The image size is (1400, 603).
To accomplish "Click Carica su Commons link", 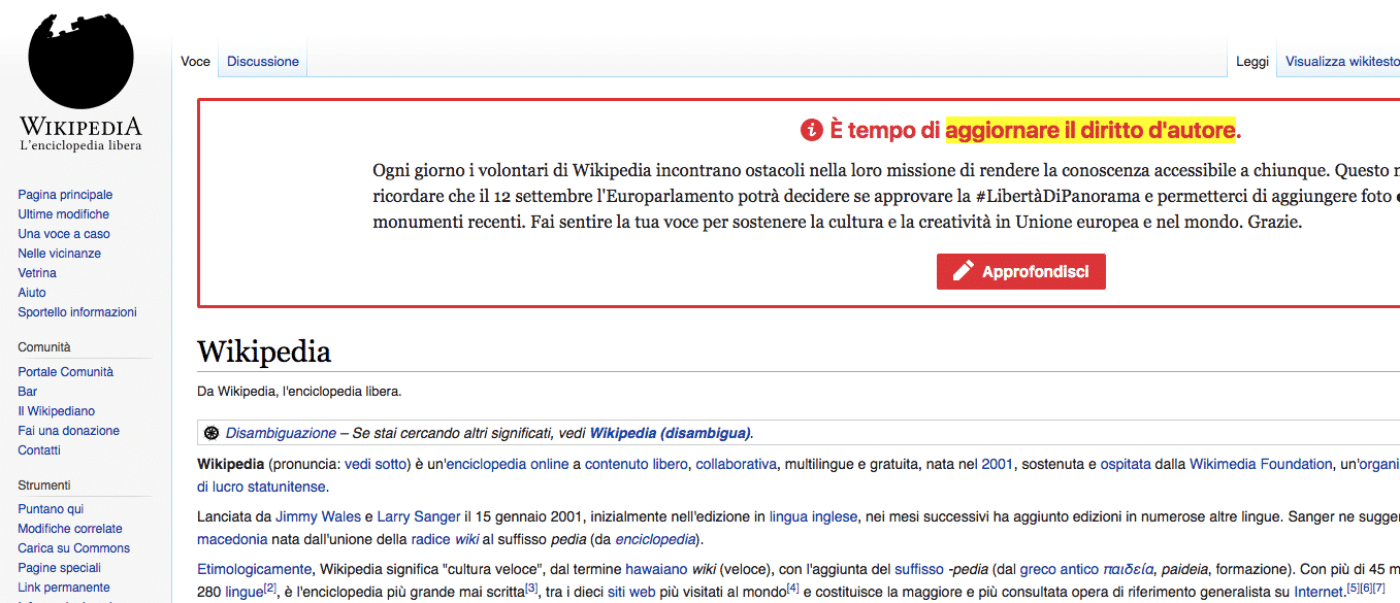I will pos(73,548).
